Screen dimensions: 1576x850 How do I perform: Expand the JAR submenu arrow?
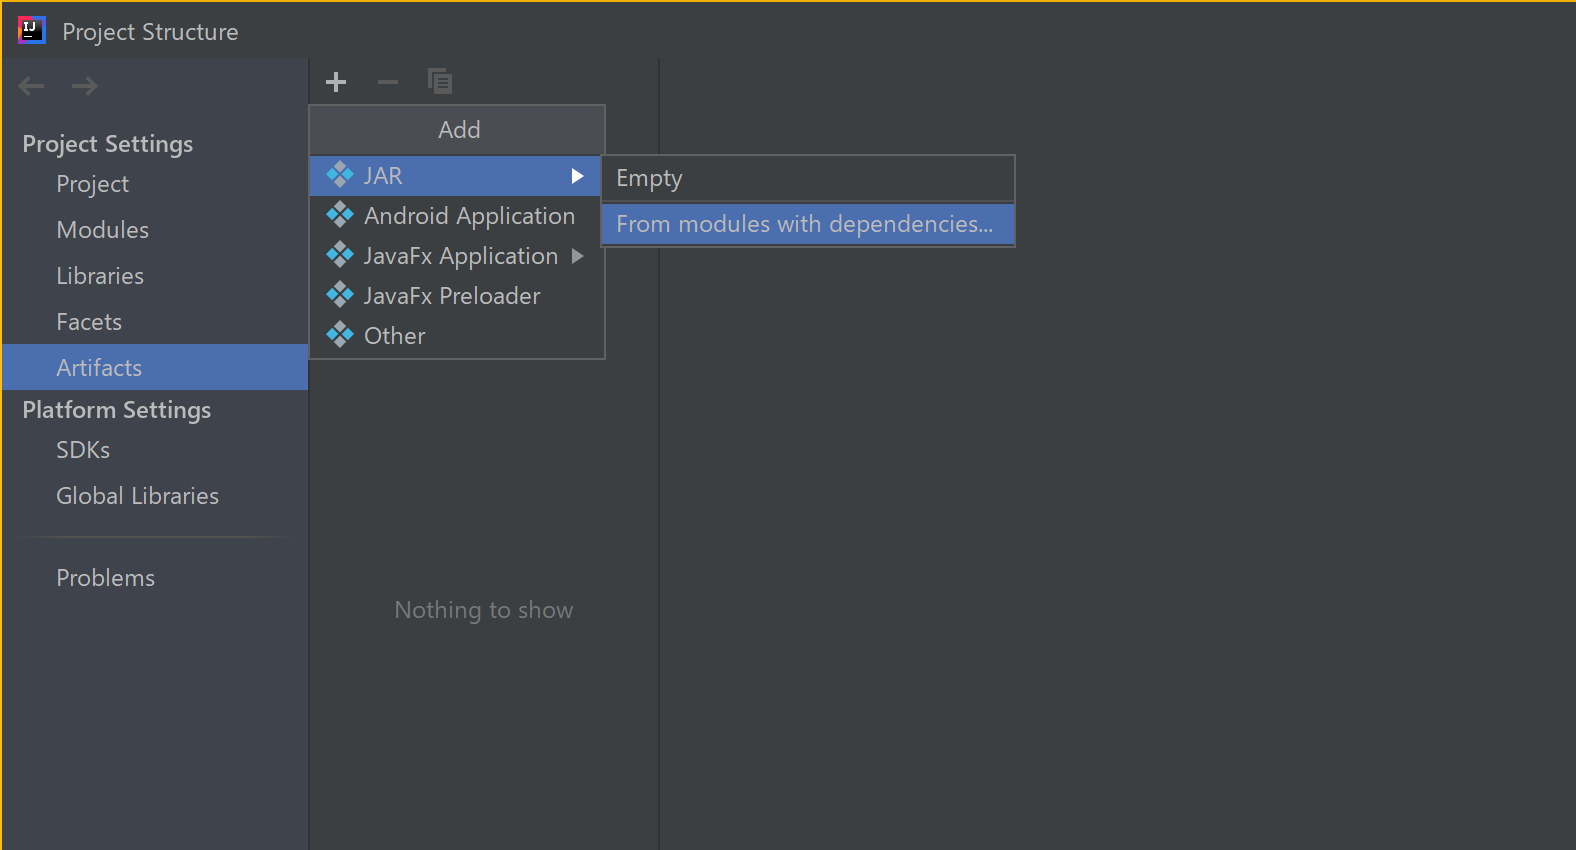pyautogui.click(x=577, y=176)
